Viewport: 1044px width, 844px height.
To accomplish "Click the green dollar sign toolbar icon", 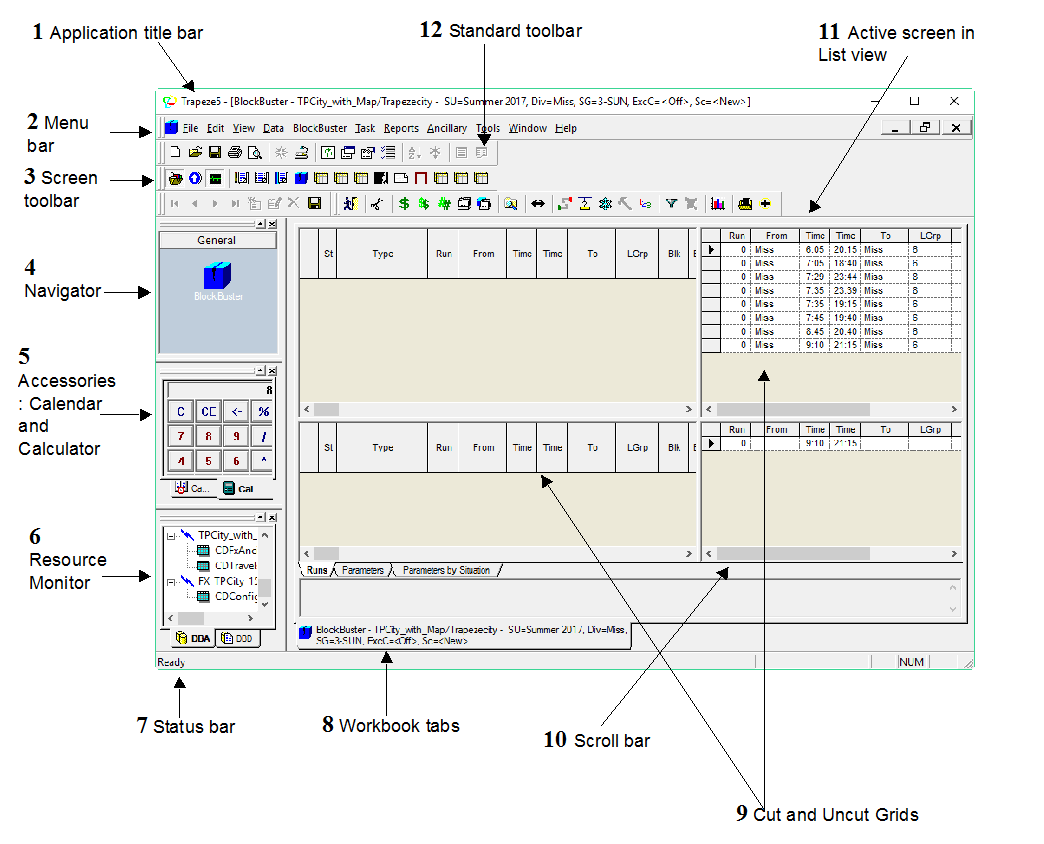I will point(403,203).
